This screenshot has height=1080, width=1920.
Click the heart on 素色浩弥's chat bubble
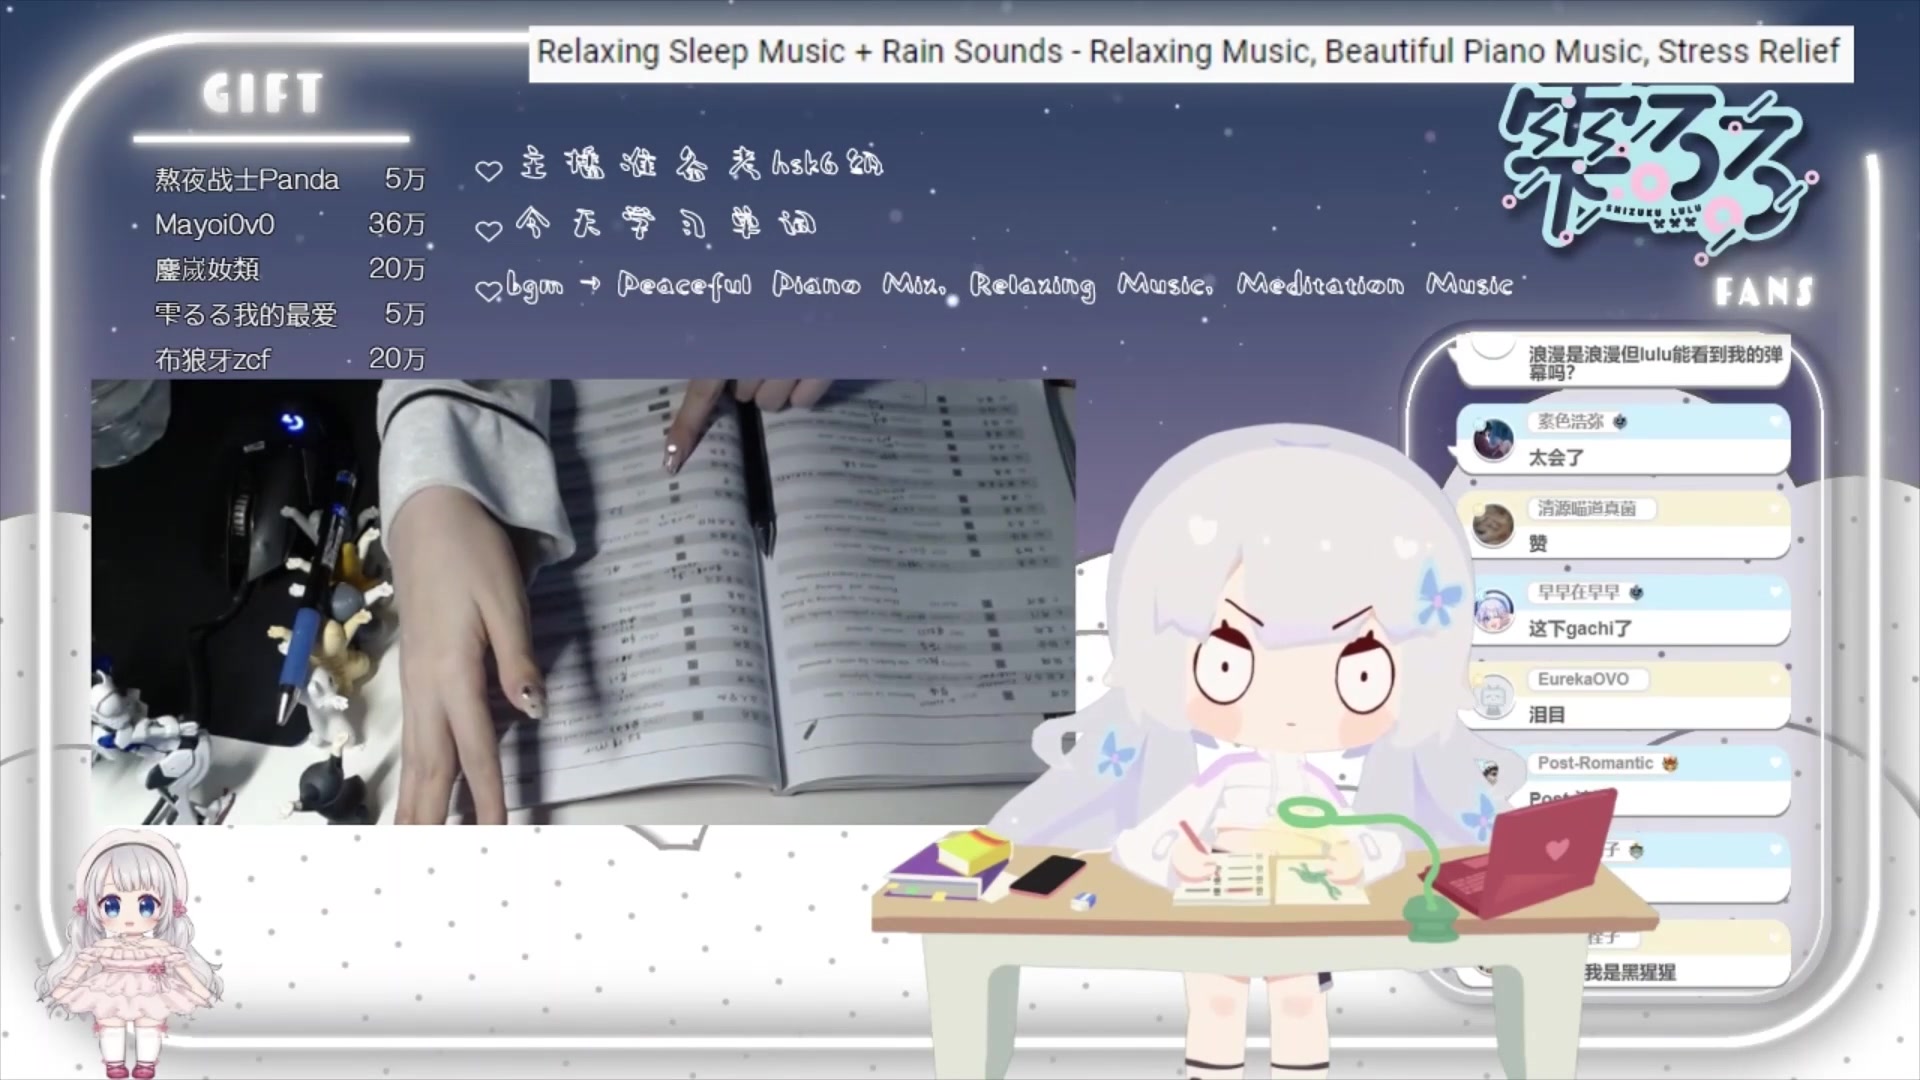(x=1775, y=422)
